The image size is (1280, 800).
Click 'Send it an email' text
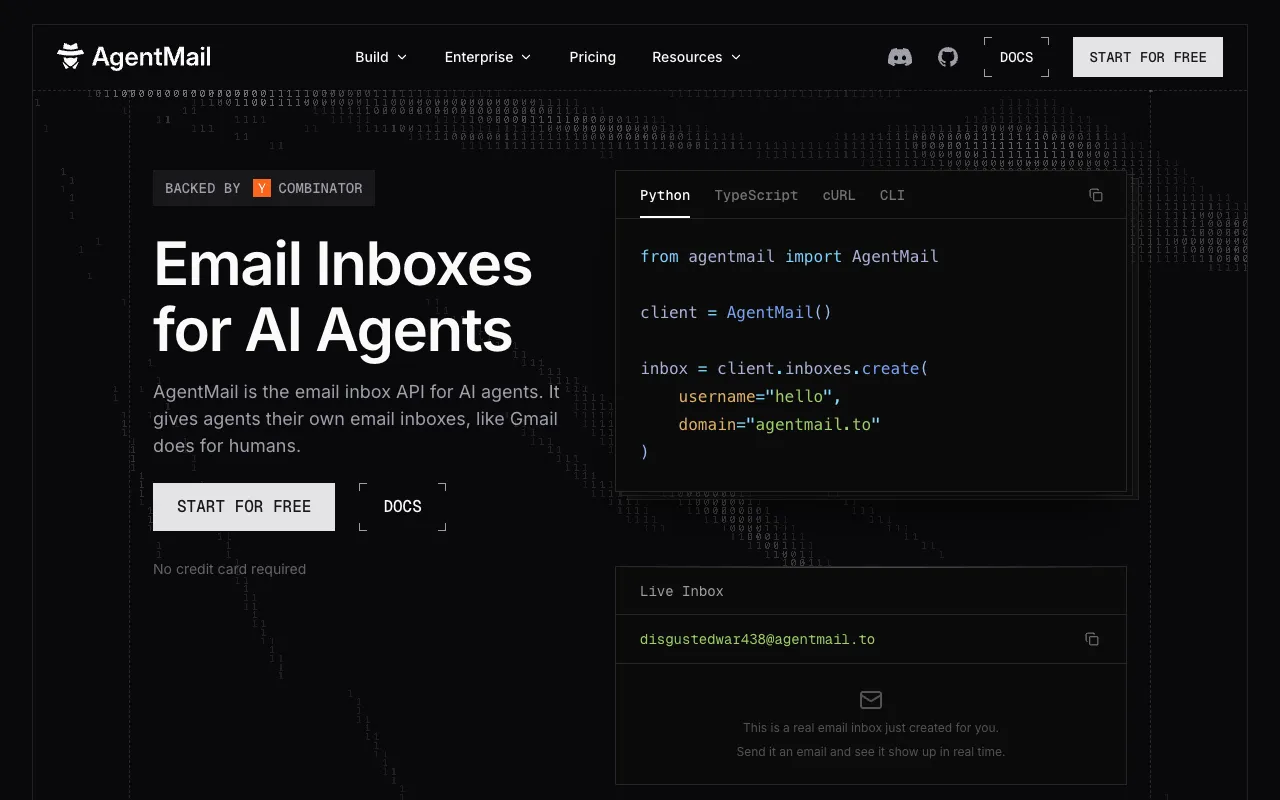pyautogui.click(x=871, y=752)
